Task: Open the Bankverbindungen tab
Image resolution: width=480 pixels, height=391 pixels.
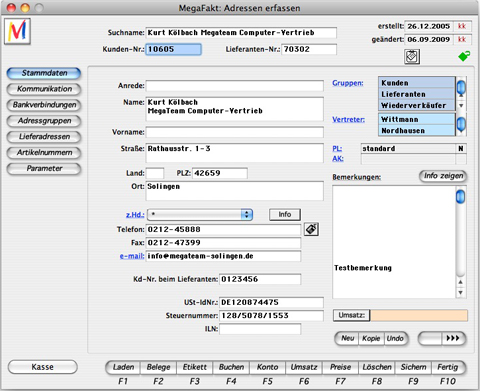Action: click(x=44, y=105)
